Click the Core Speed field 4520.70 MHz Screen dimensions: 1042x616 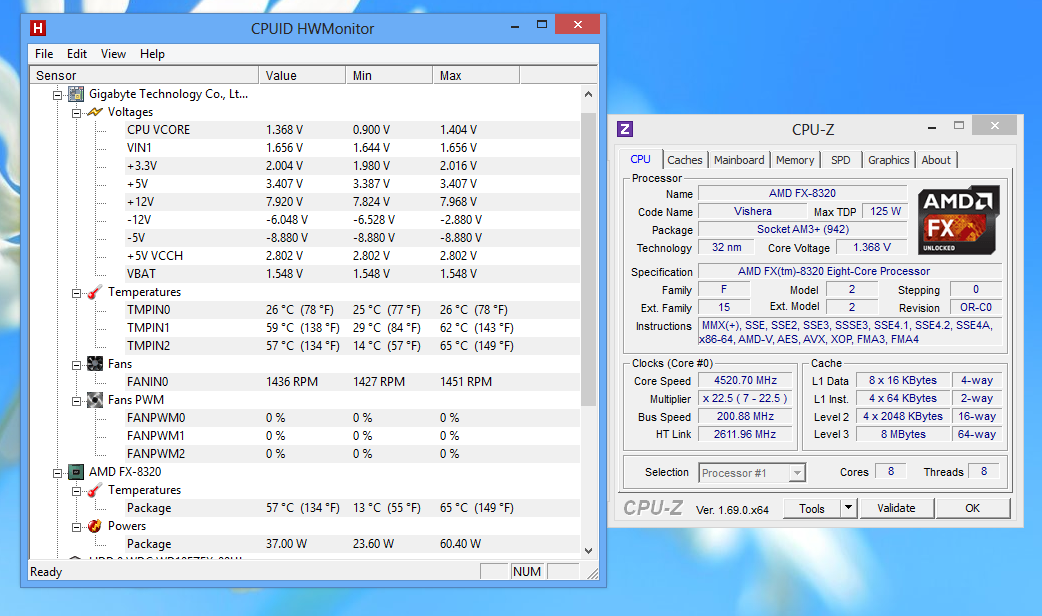(x=745, y=380)
